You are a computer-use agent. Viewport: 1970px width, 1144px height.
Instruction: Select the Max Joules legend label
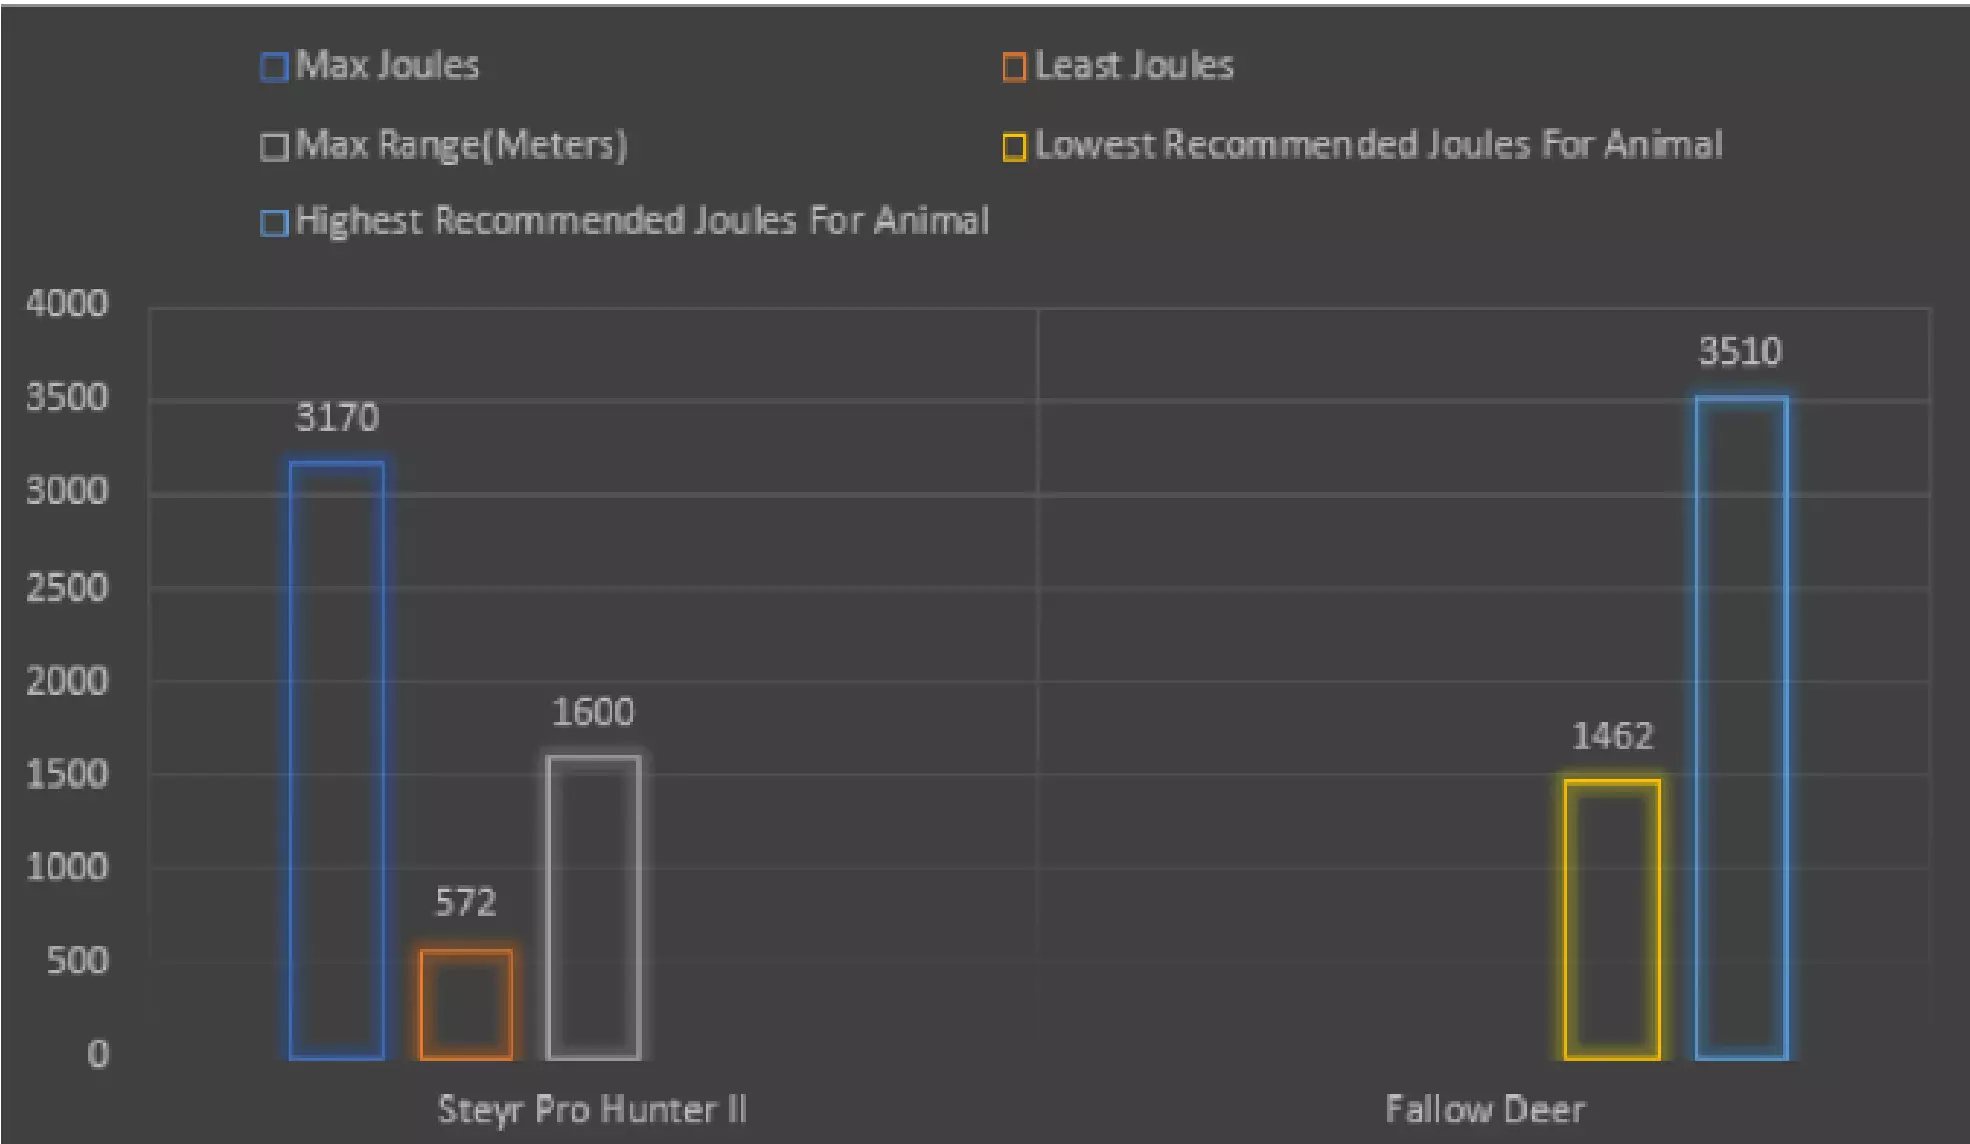click(388, 66)
